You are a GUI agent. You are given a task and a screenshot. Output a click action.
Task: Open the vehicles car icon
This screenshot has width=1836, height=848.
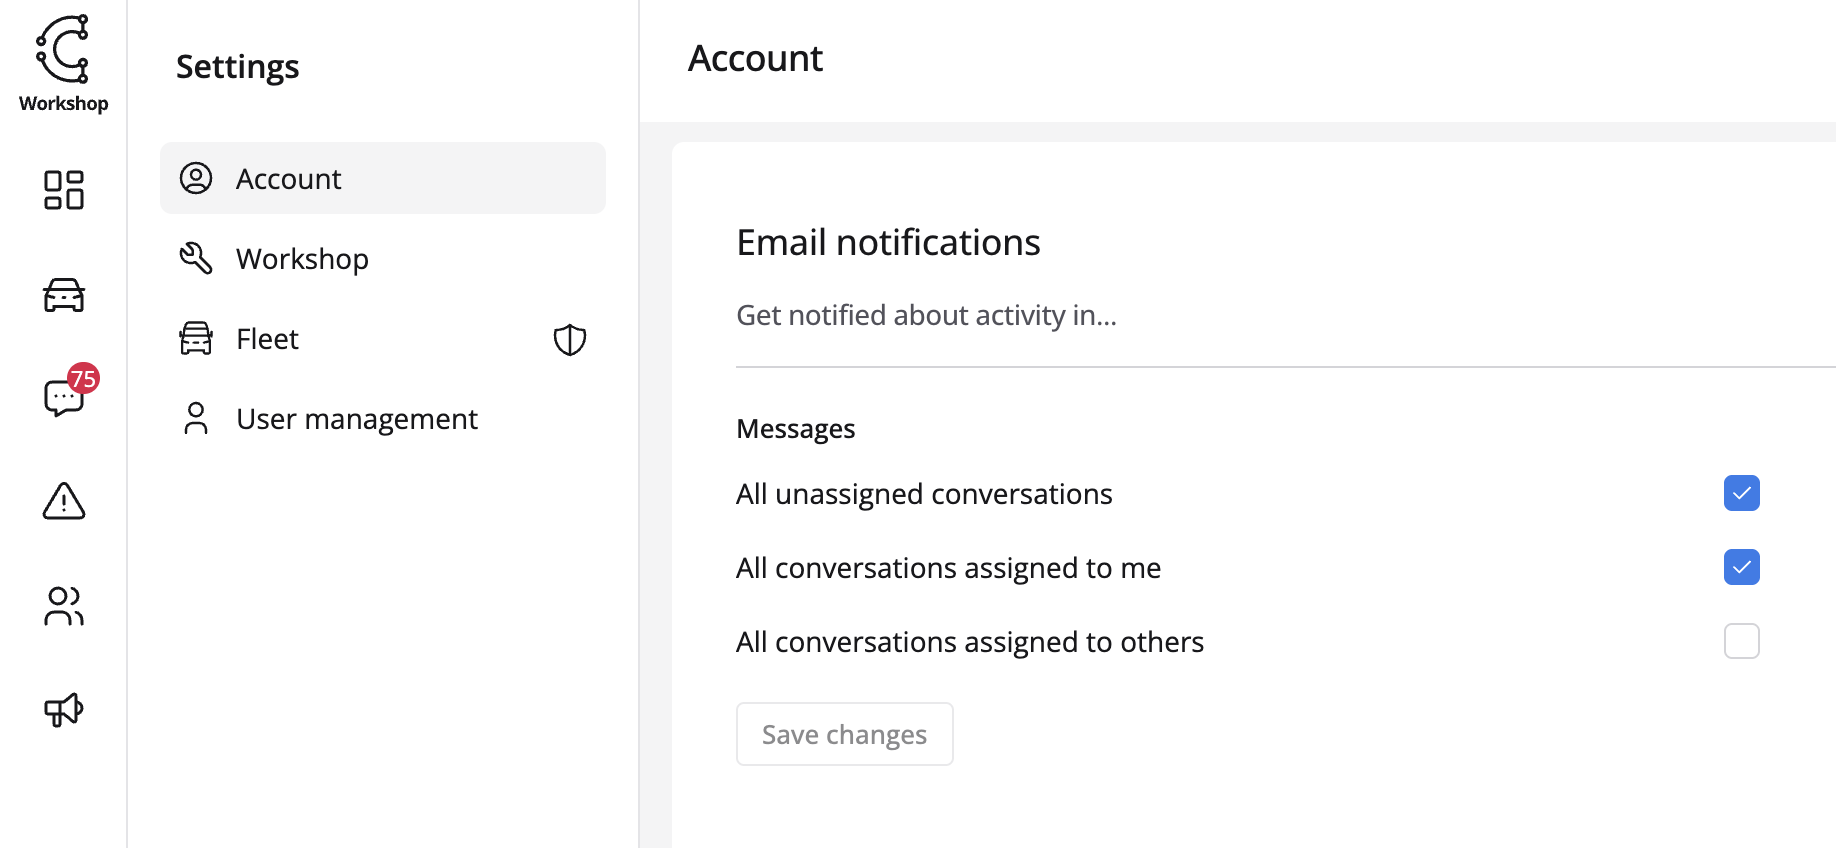(64, 295)
